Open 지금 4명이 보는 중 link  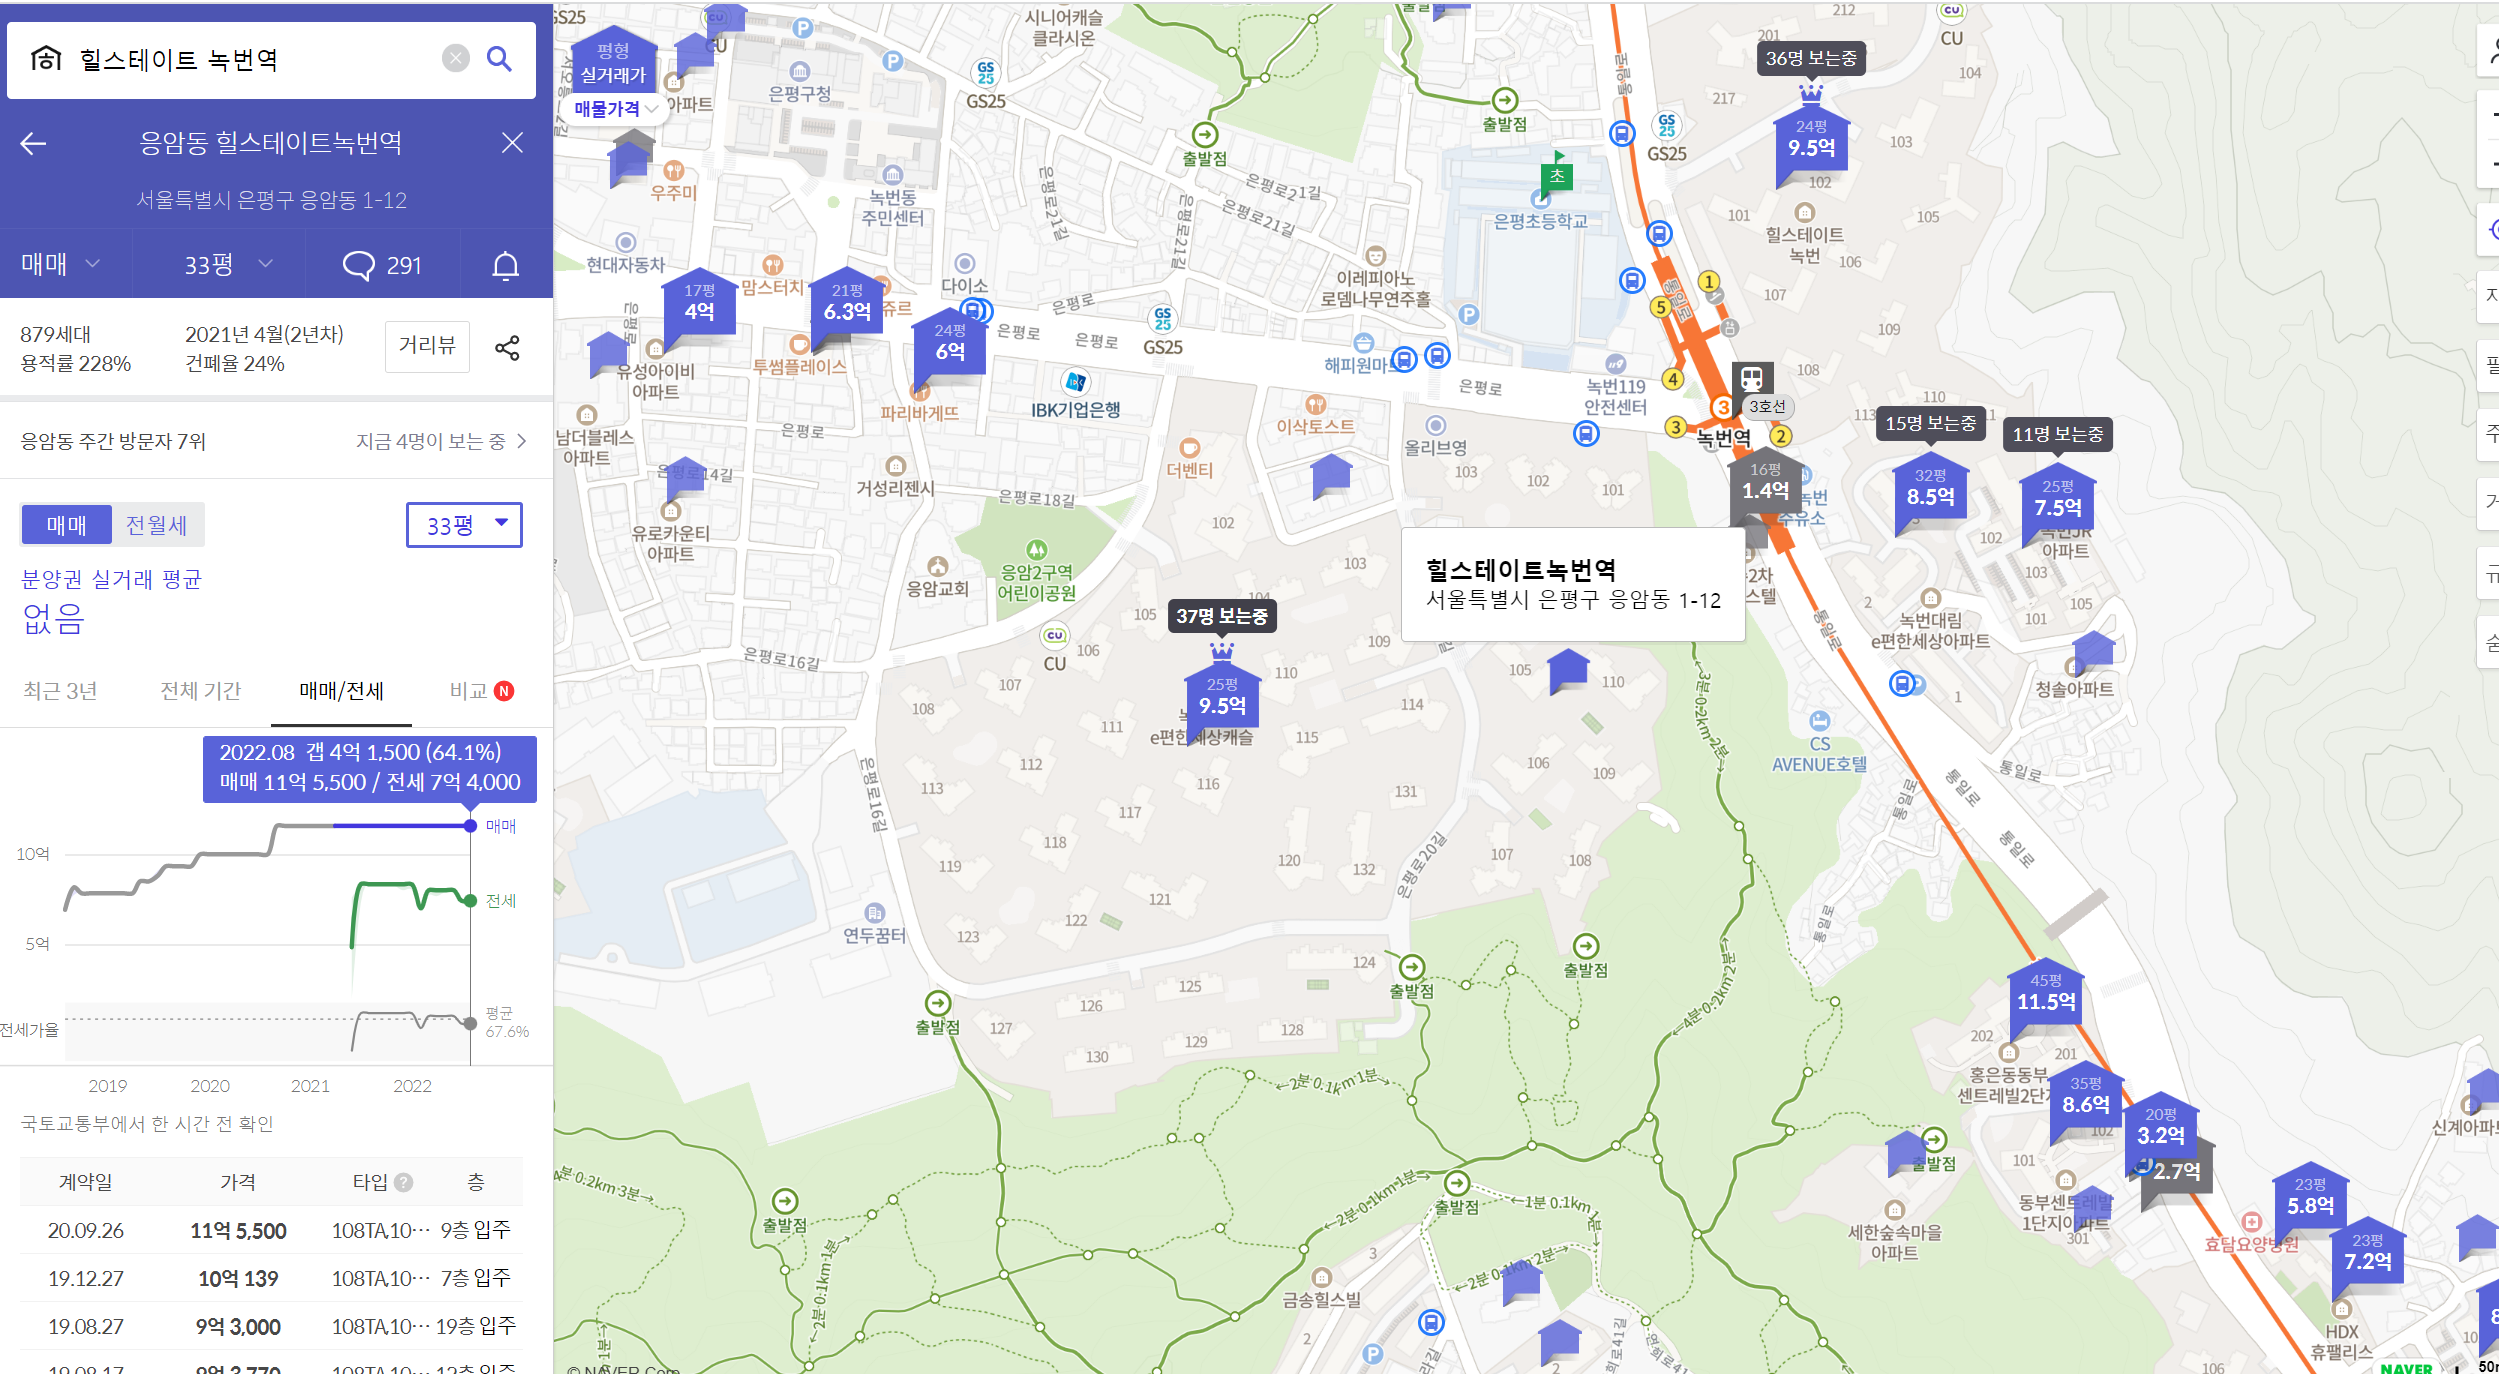441,441
